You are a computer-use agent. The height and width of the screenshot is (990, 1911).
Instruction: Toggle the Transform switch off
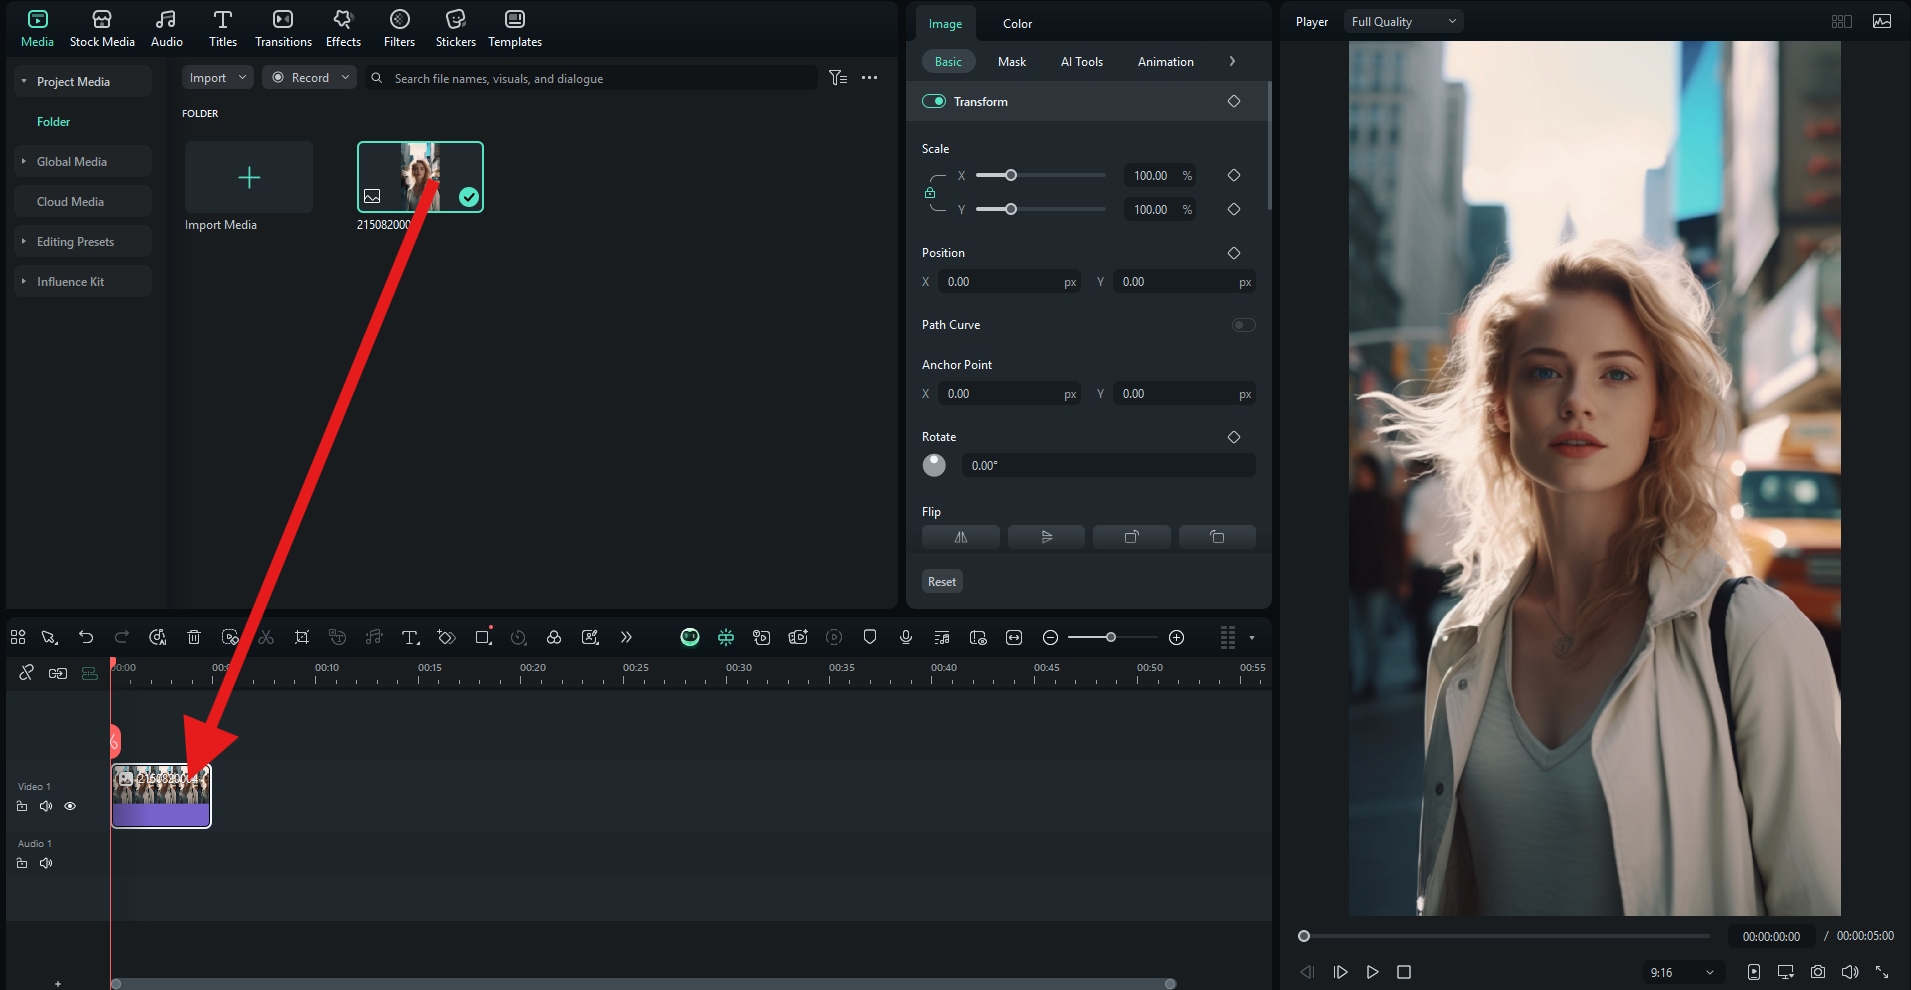coord(934,101)
